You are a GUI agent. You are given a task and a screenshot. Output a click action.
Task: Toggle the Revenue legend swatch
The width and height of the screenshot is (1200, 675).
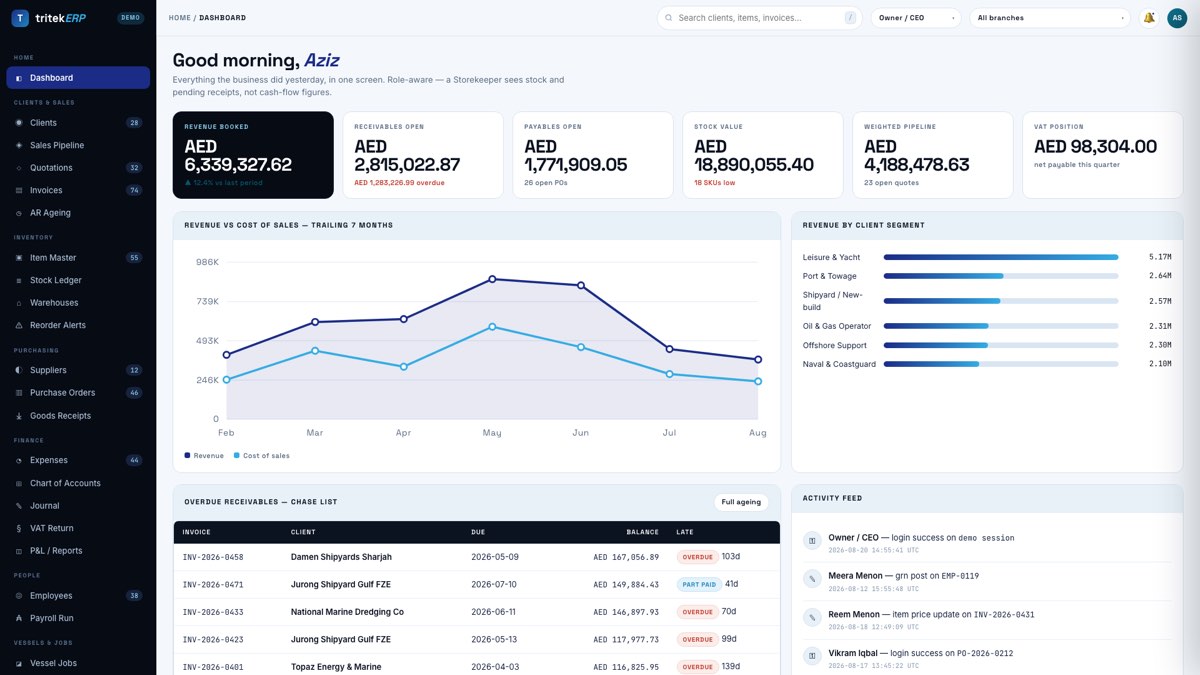click(187, 455)
